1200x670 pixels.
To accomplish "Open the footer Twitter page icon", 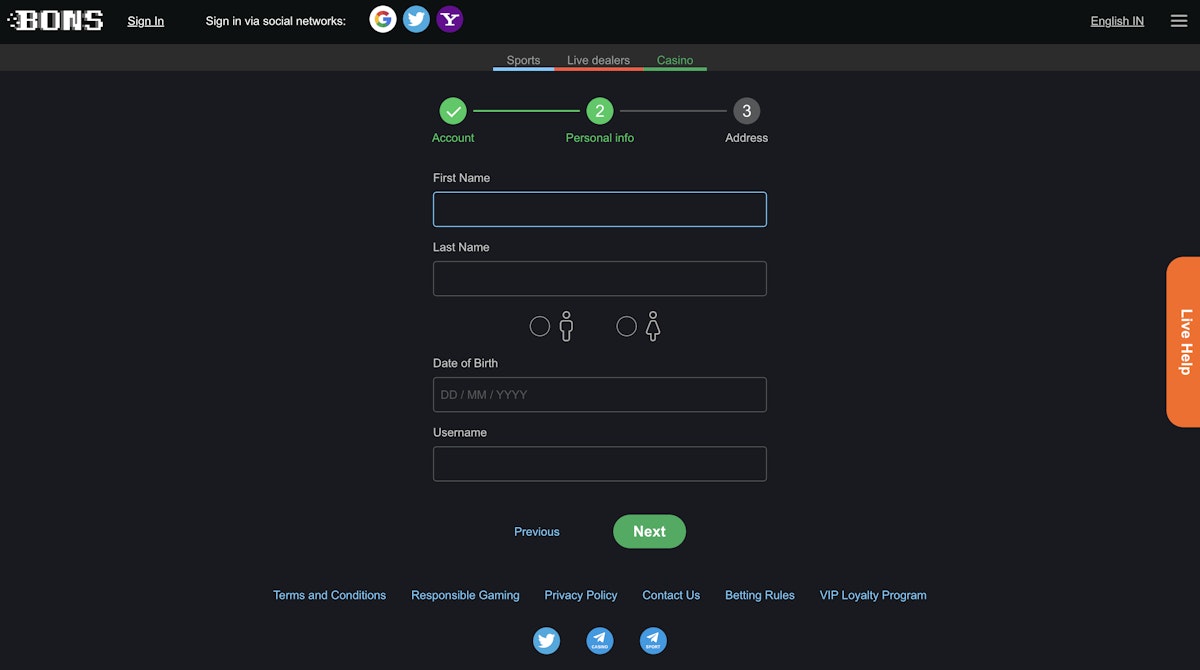I will 546,641.
